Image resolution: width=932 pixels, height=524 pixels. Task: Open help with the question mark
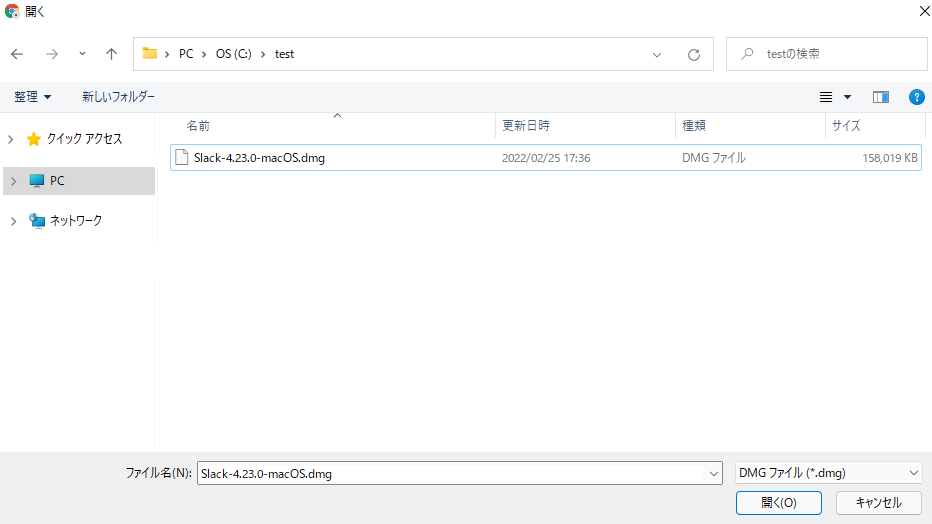pyautogui.click(x=917, y=97)
